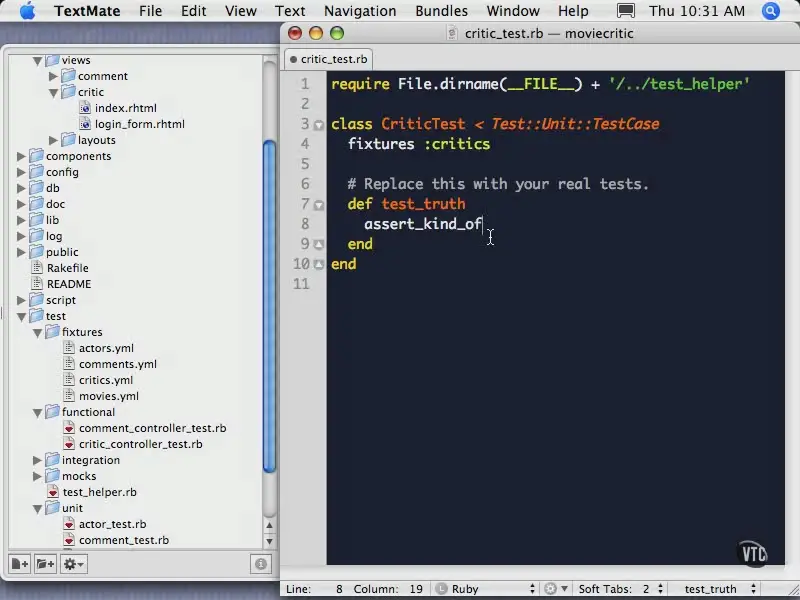Click the actor_test.rb ruby file icon

click(x=69, y=524)
